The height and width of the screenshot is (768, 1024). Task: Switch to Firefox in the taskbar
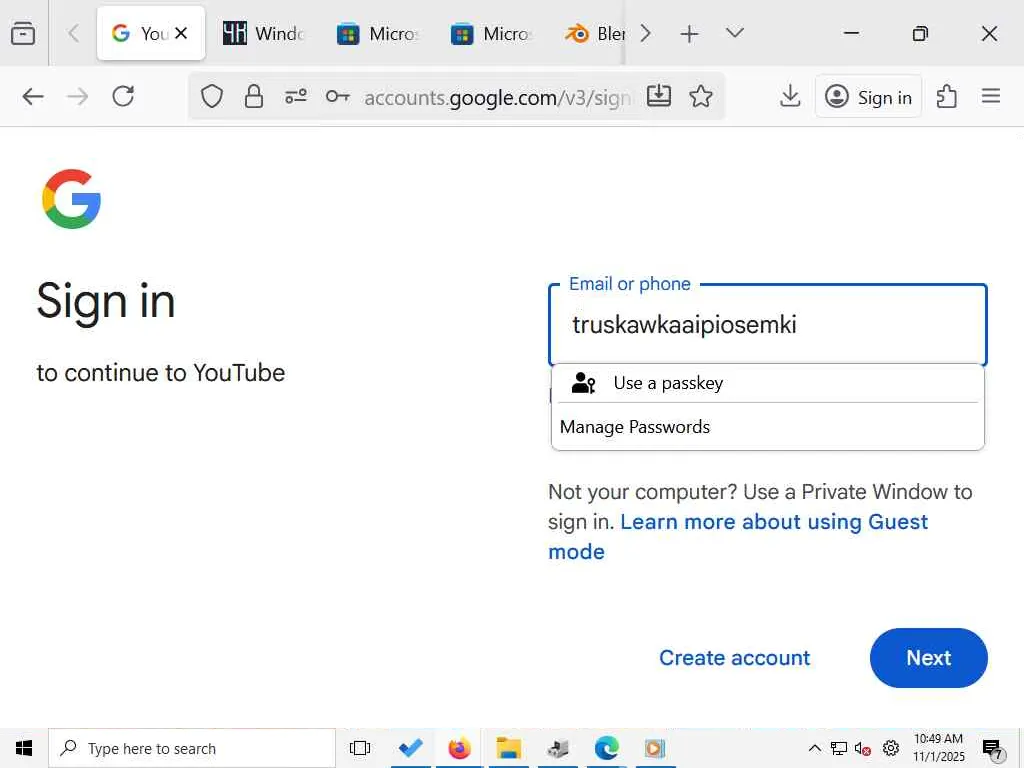(460, 748)
